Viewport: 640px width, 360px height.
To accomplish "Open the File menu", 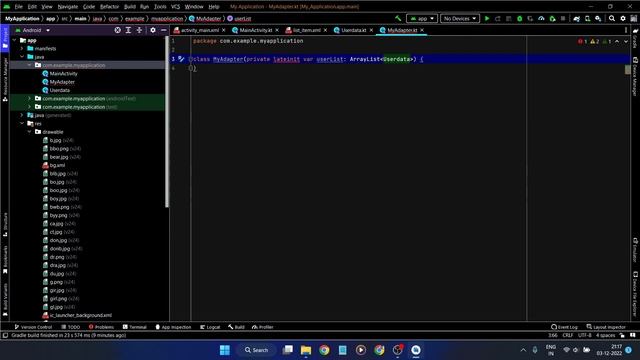I will tap(19, 7).
